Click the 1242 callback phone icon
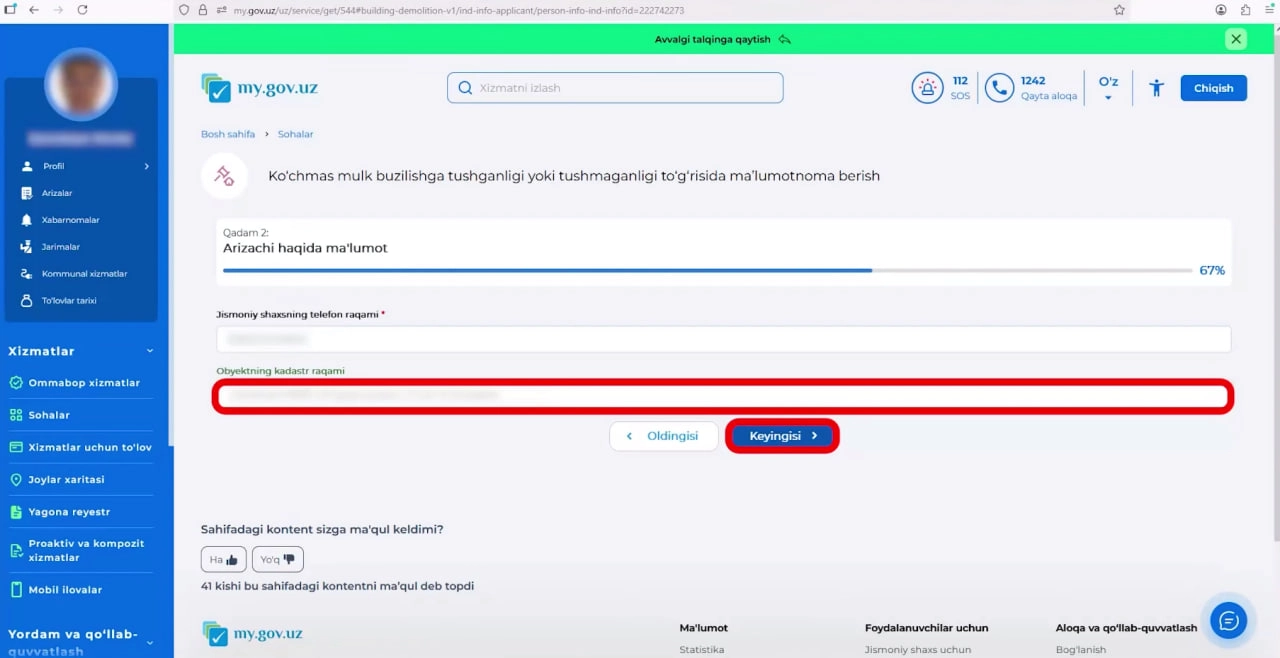The height and width of the screenshot is (658, 1280). [999, 88]
